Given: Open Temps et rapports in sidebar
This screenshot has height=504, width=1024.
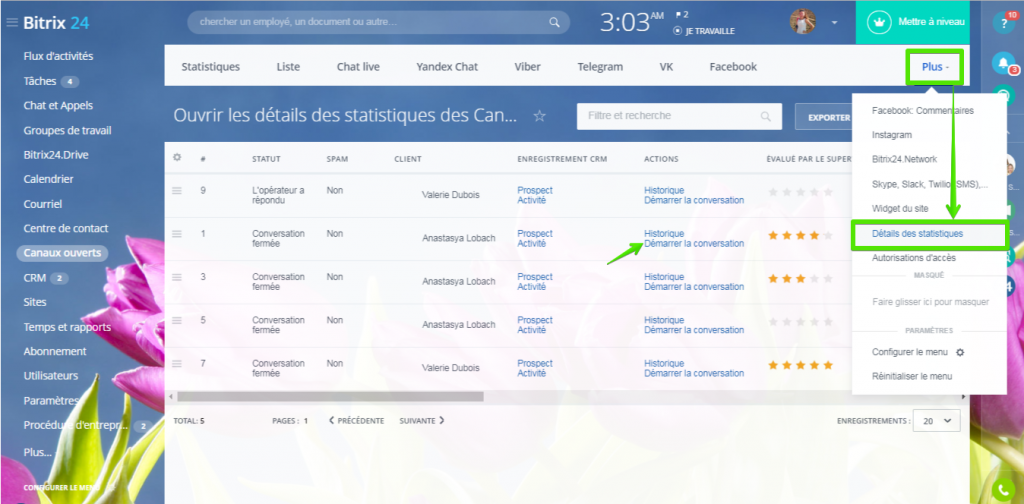Looking at the screenshot, I should click(67, 327).
